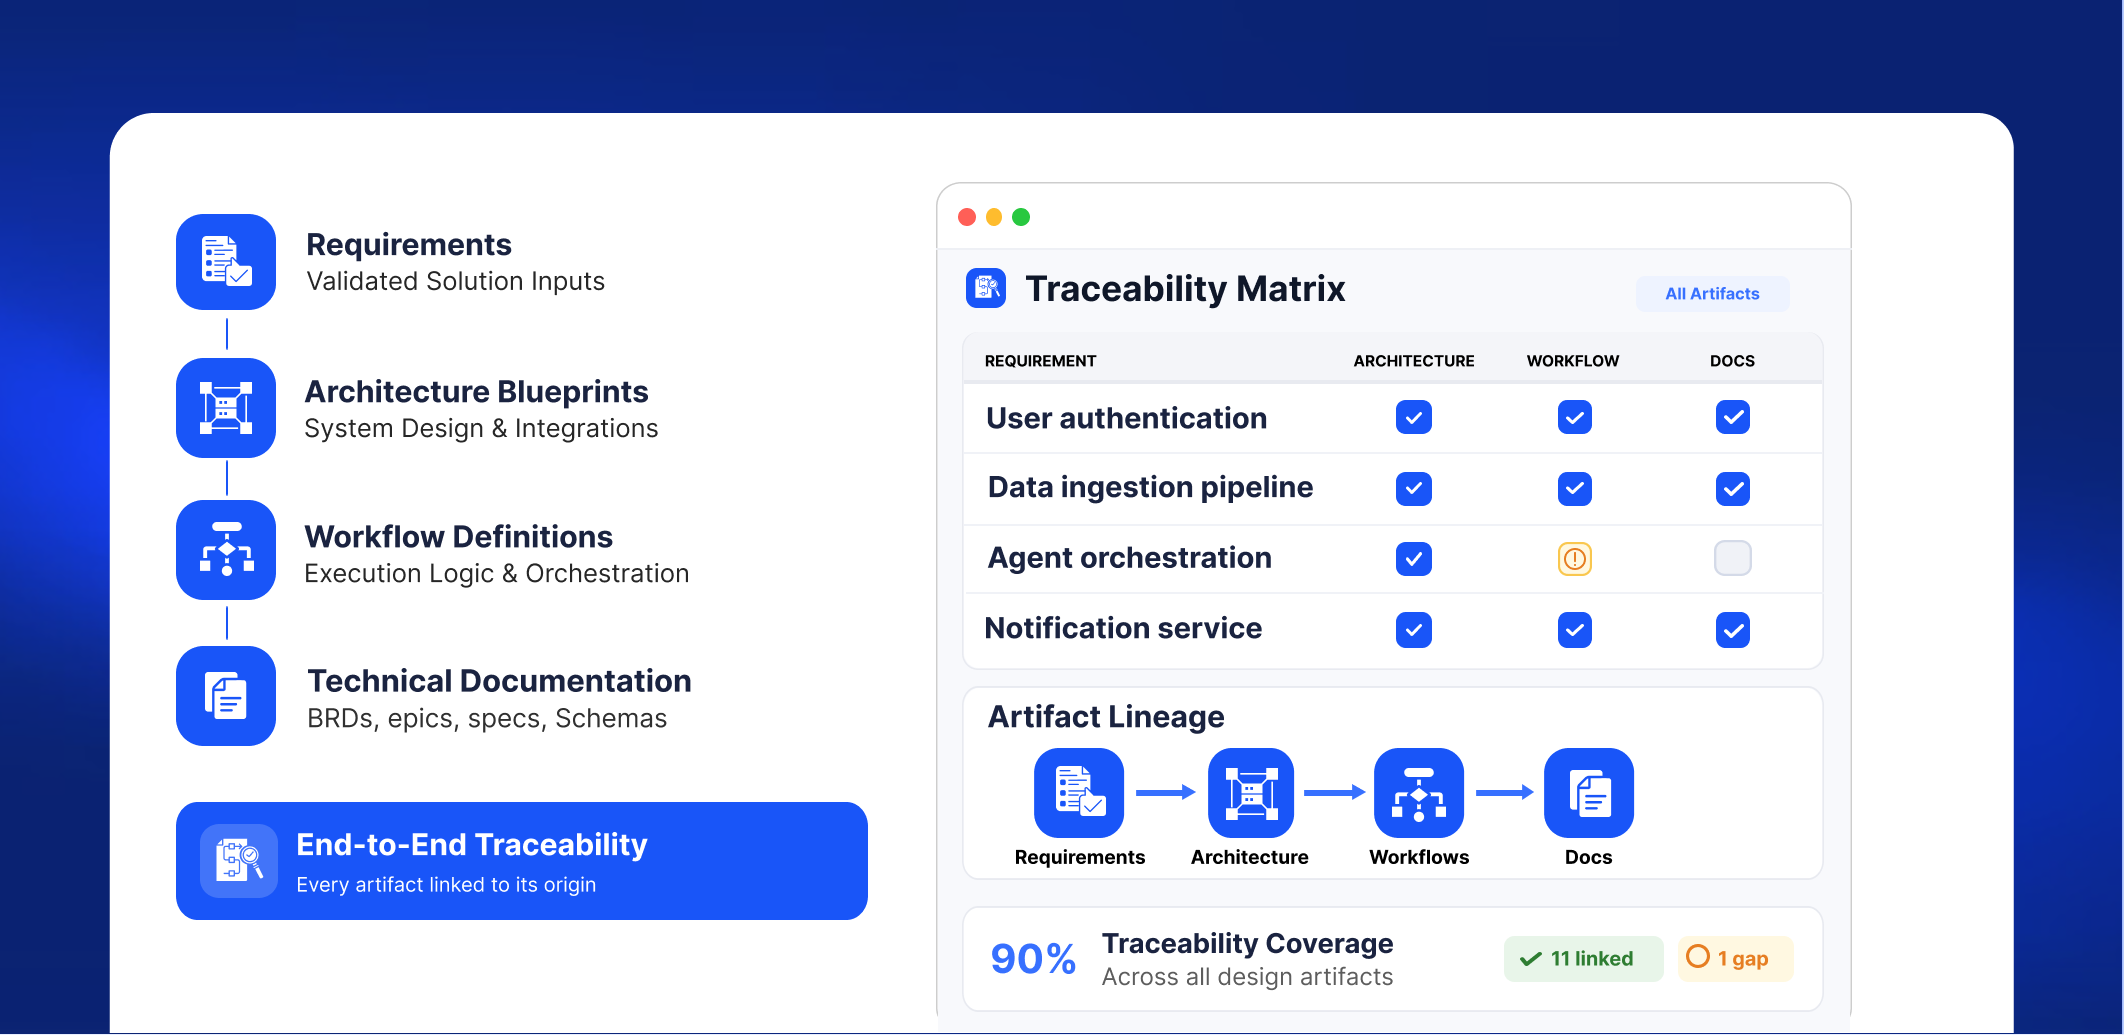Click the Traceability Matrix header icon
The image size is (2124, 1035).
click(x=986, y=288)
